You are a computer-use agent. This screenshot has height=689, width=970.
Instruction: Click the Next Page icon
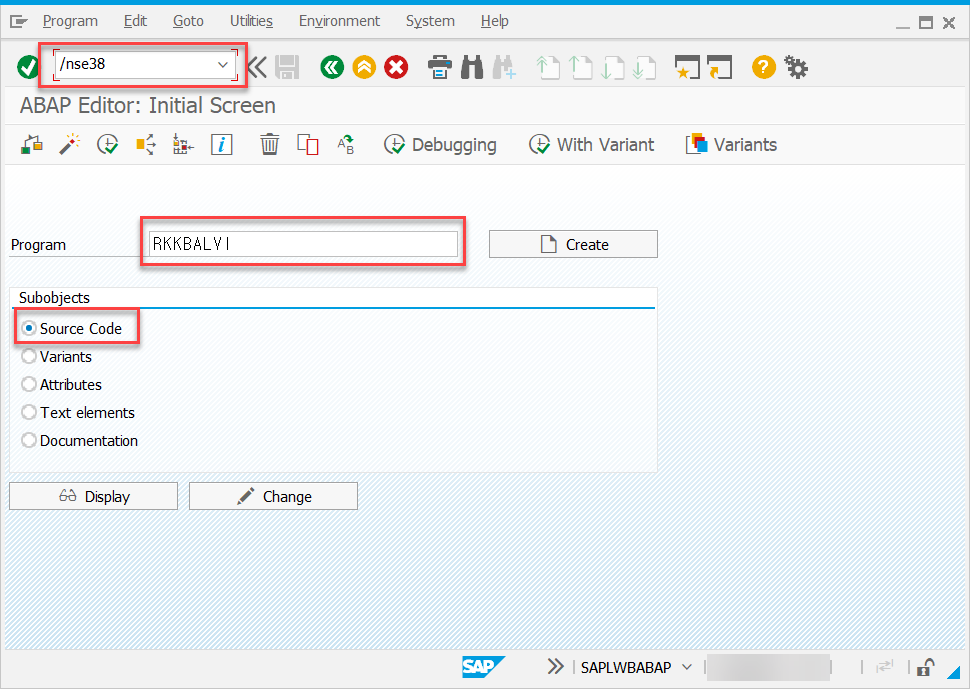[612, 67]
